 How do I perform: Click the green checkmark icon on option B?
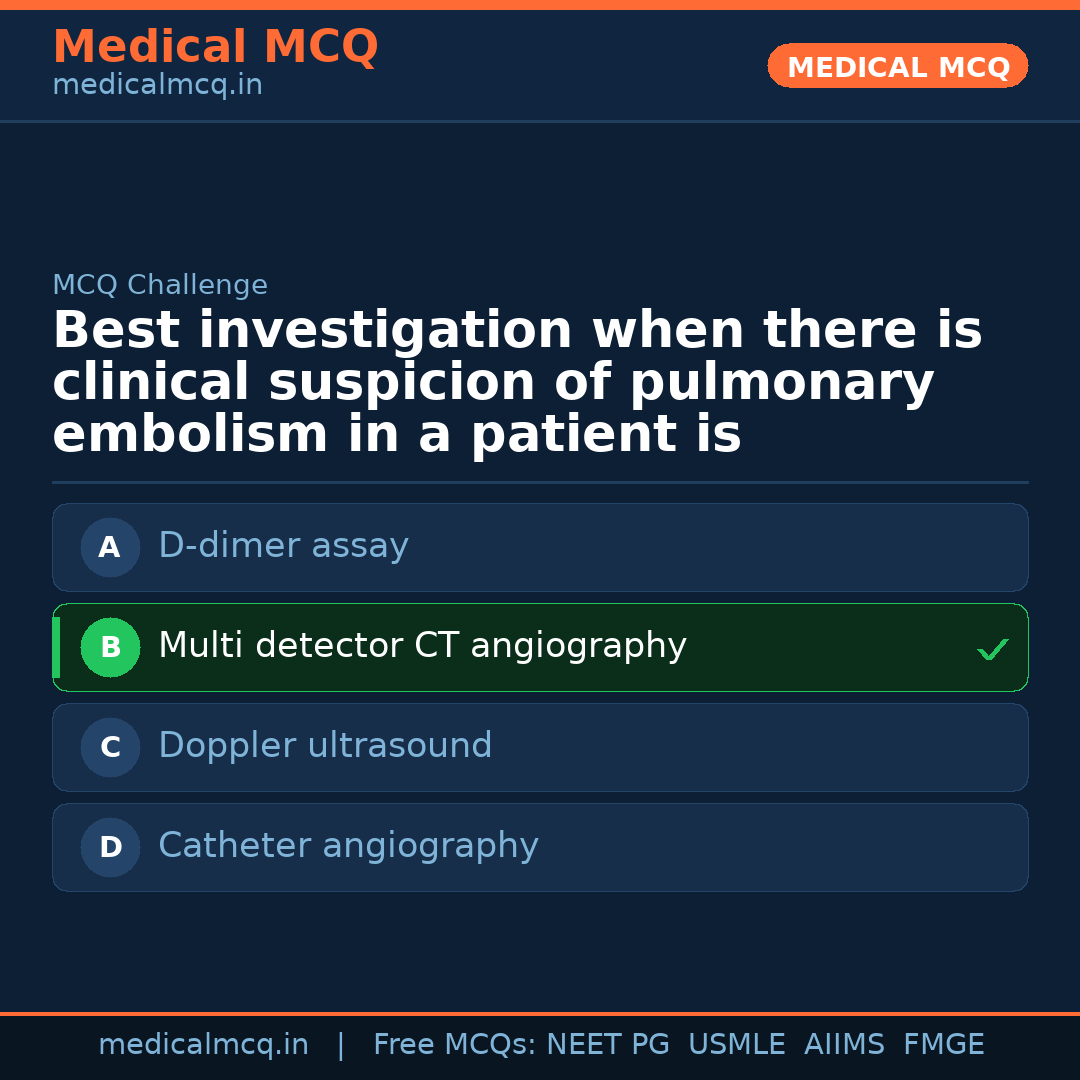(993, 649)
